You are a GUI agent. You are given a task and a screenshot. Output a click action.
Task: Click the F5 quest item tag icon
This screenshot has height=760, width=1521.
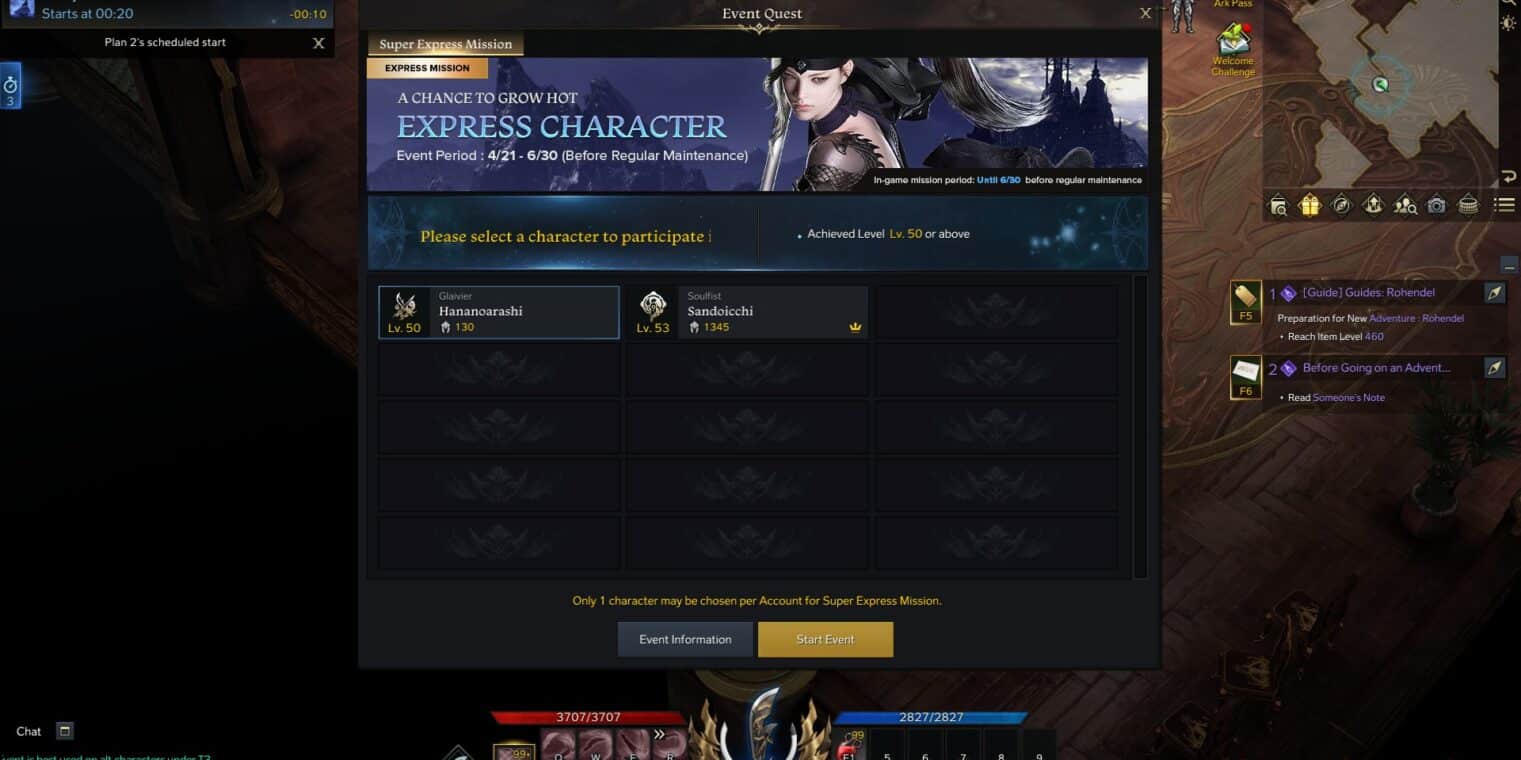click(x=1245, y=302)
